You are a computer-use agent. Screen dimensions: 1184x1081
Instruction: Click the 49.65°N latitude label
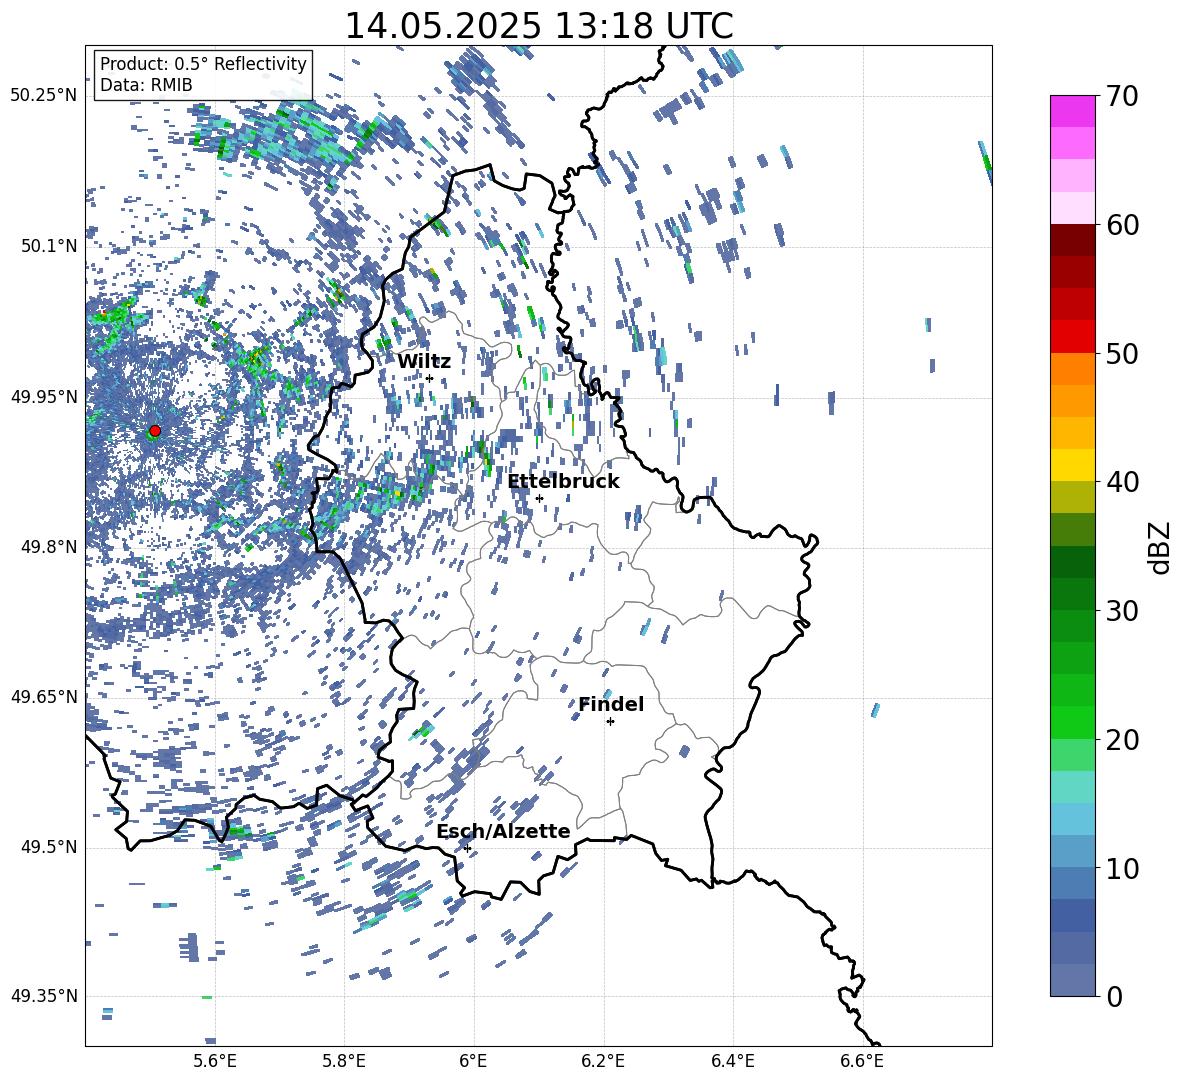[44, 697]
